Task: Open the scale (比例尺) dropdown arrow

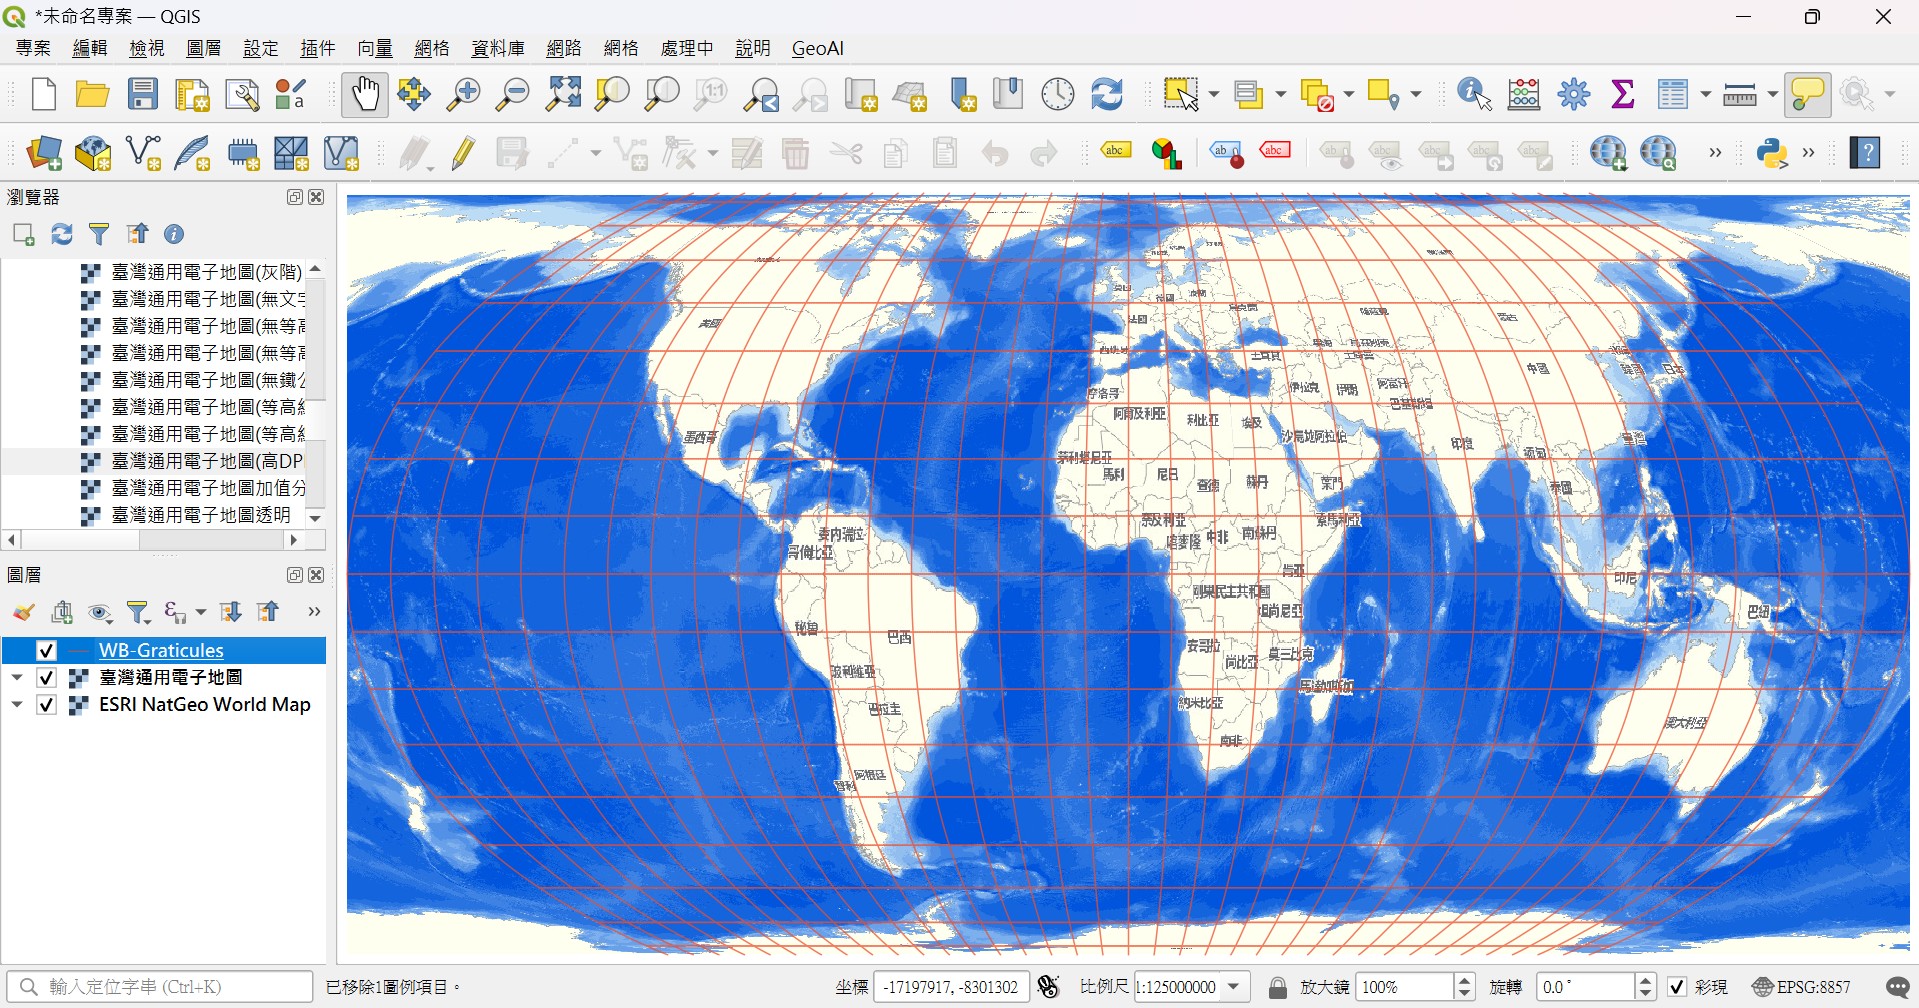Action: click(x=1234, y=987)
